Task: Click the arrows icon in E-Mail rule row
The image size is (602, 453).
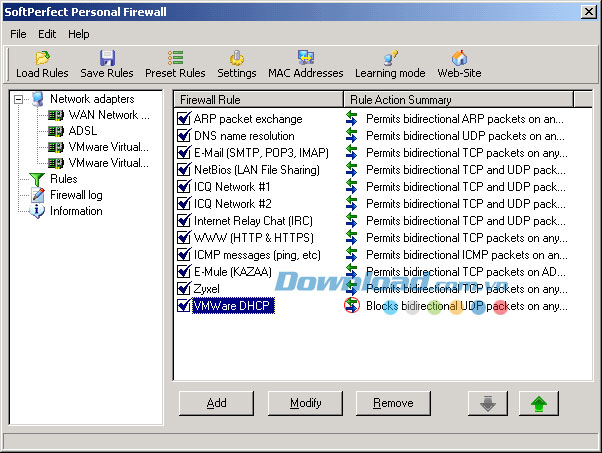Action: (351, 152)
